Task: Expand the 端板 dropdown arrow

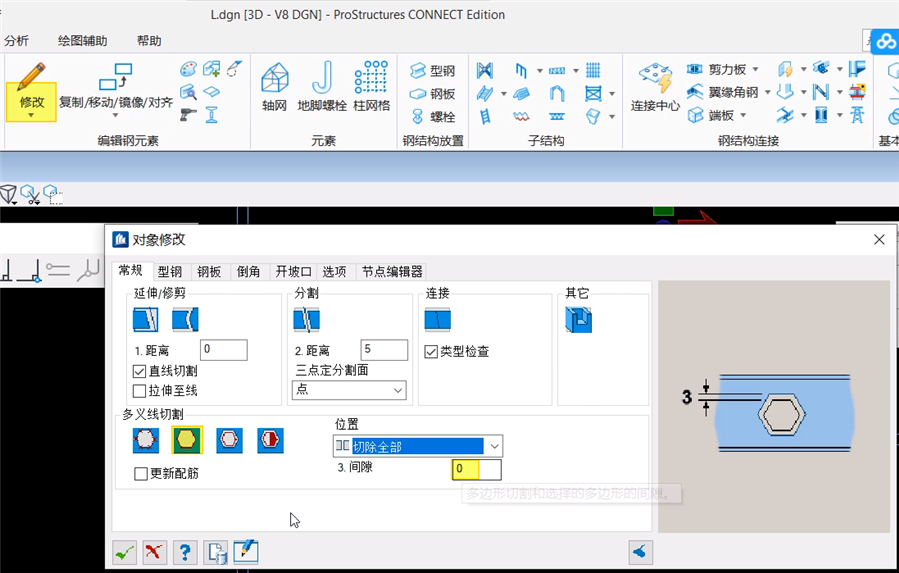Action: tap(743, 115)
